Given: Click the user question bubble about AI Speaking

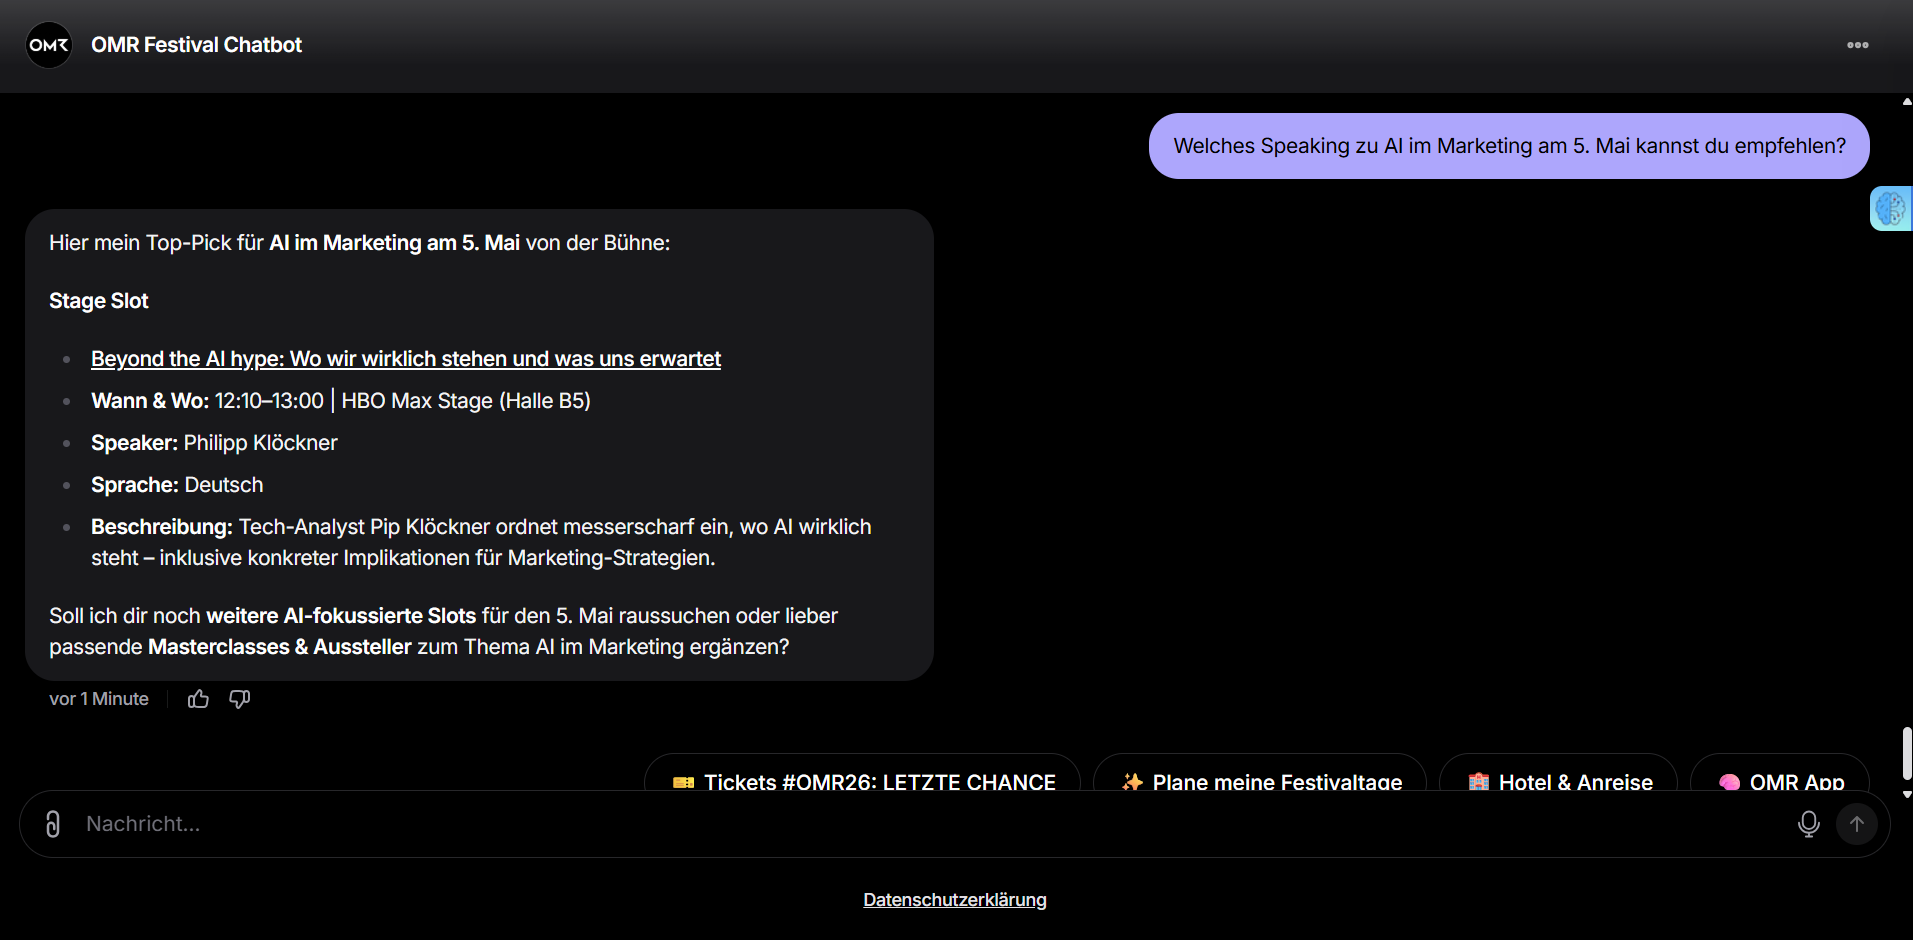Looking at the screenshot, I should pyautogui.click(x=1509, y=146).
